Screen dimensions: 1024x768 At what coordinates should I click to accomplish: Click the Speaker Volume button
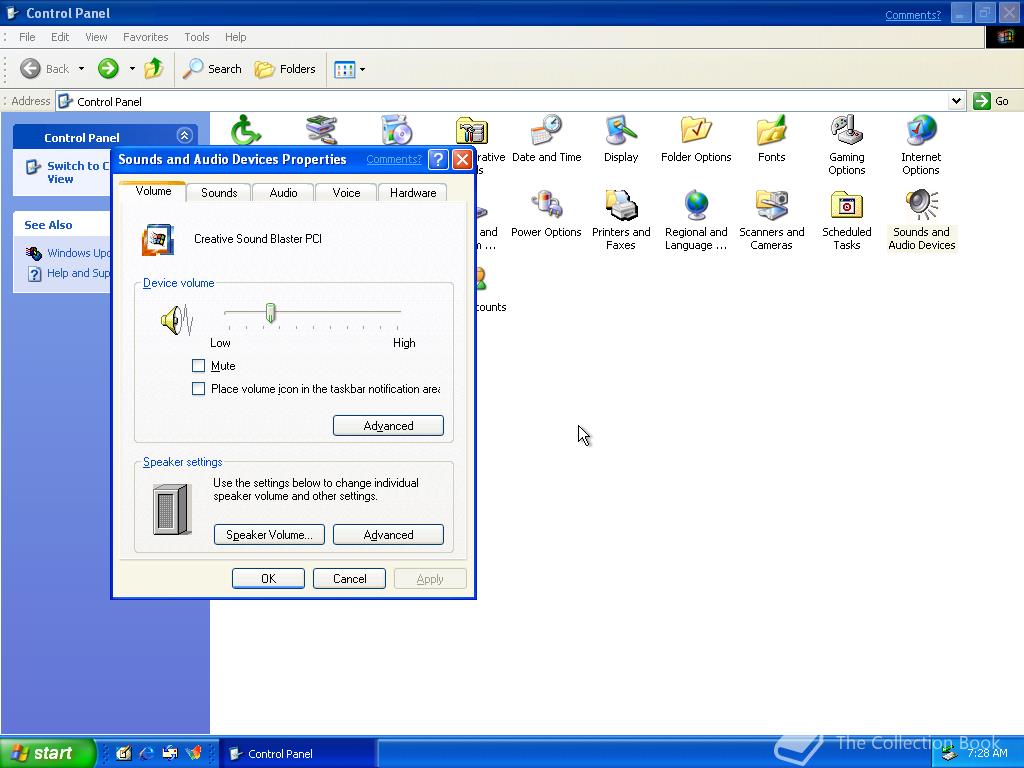pos(269,535)
